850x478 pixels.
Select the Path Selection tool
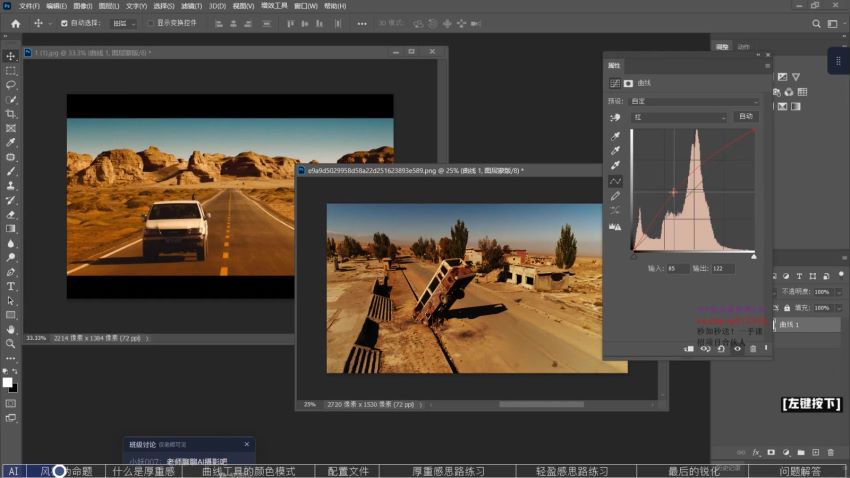click(10, 301)
